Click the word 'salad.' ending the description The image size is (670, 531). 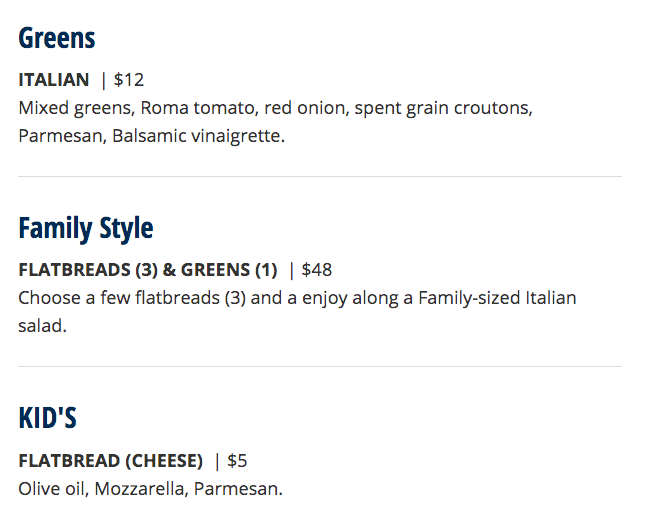coord(42,326)
